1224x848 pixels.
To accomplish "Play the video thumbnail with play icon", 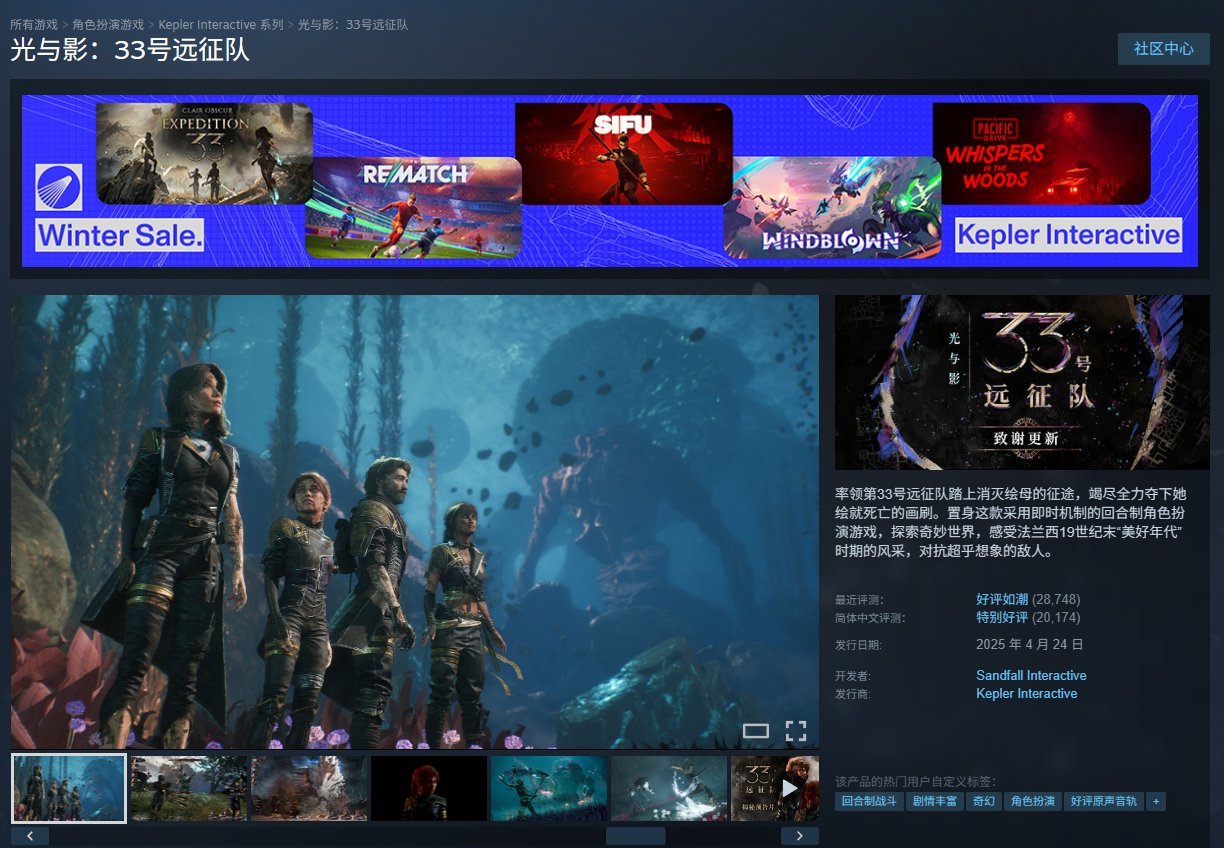I will click(775, 788).
